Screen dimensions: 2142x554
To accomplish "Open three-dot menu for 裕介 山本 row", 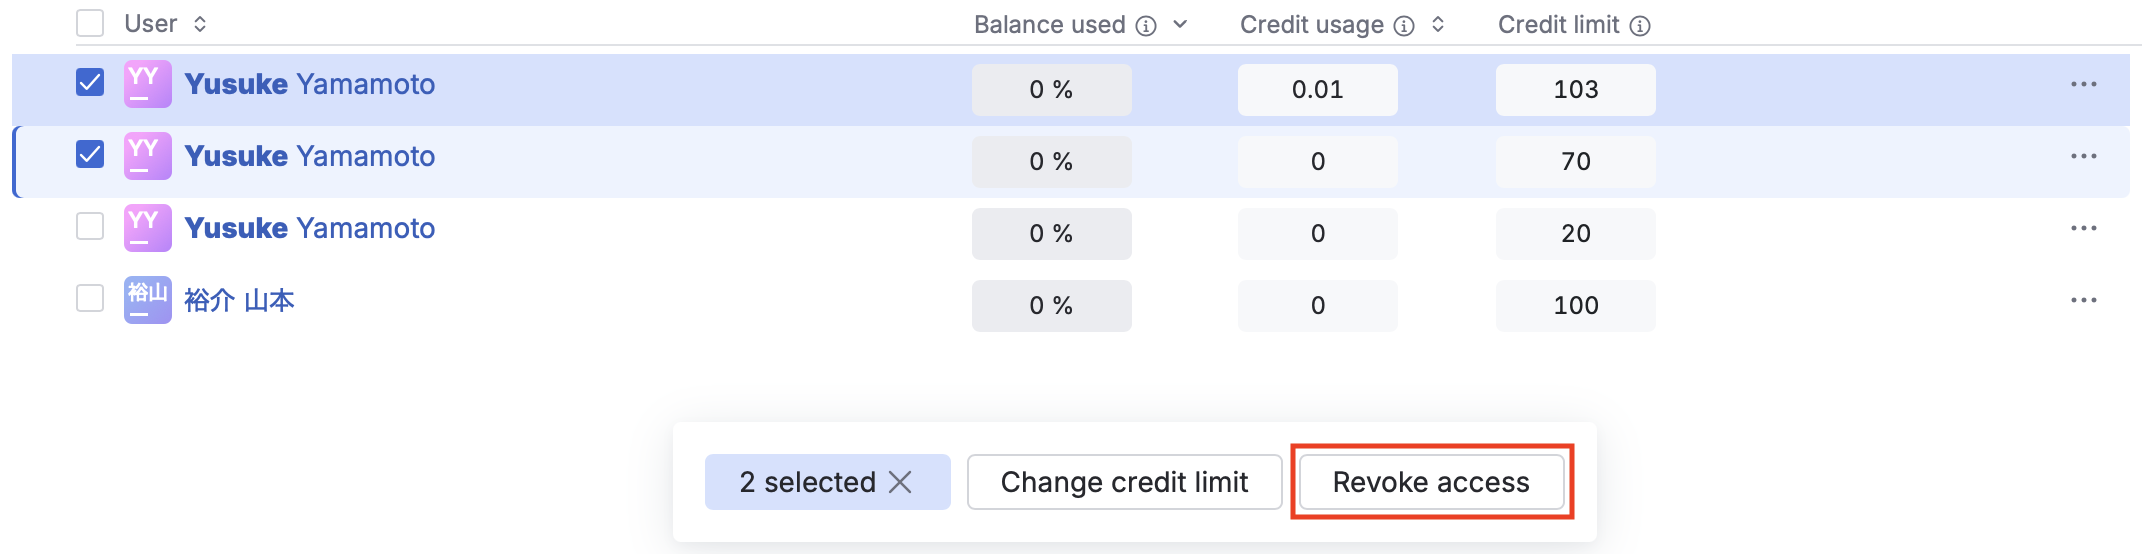I will pos(2084,300).
